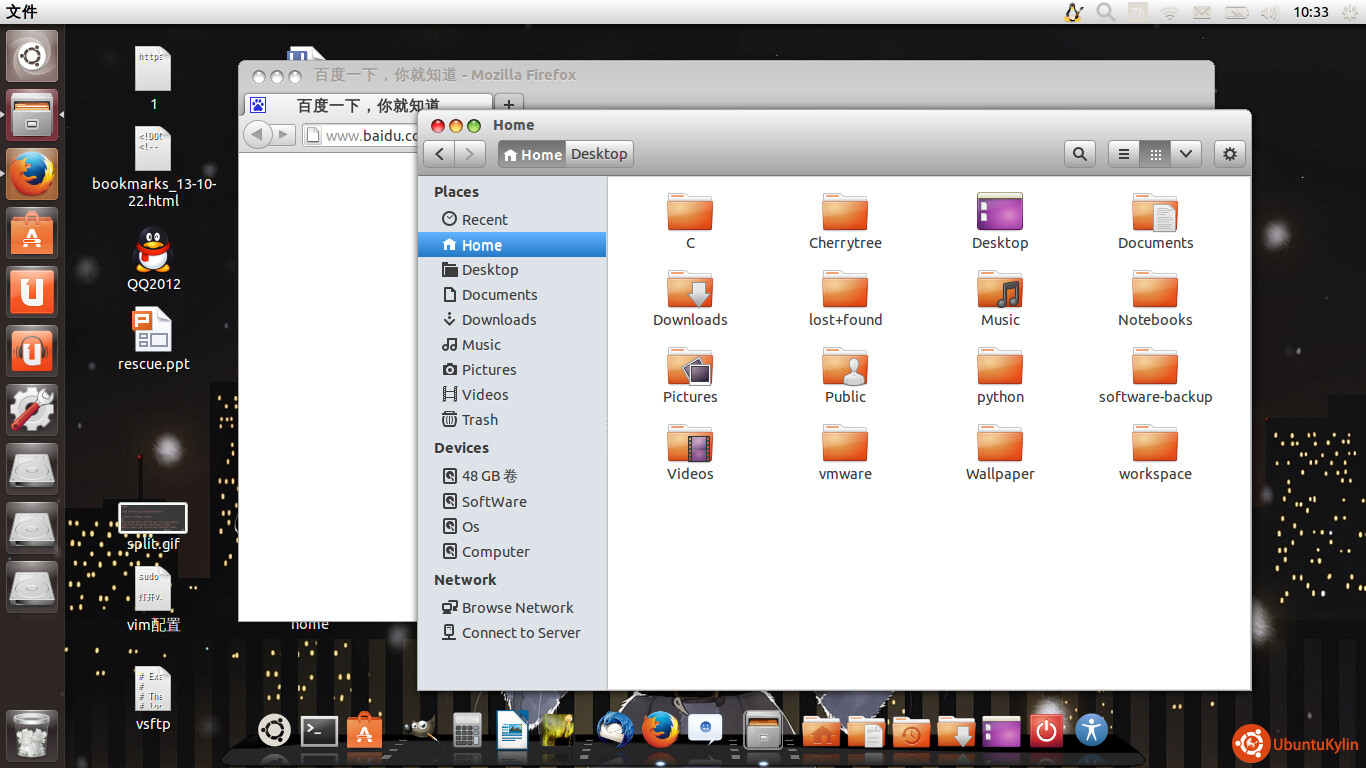Open view options dropdown arrow
This screenshot has width=1366, height=768.
tap(1186, 154)
